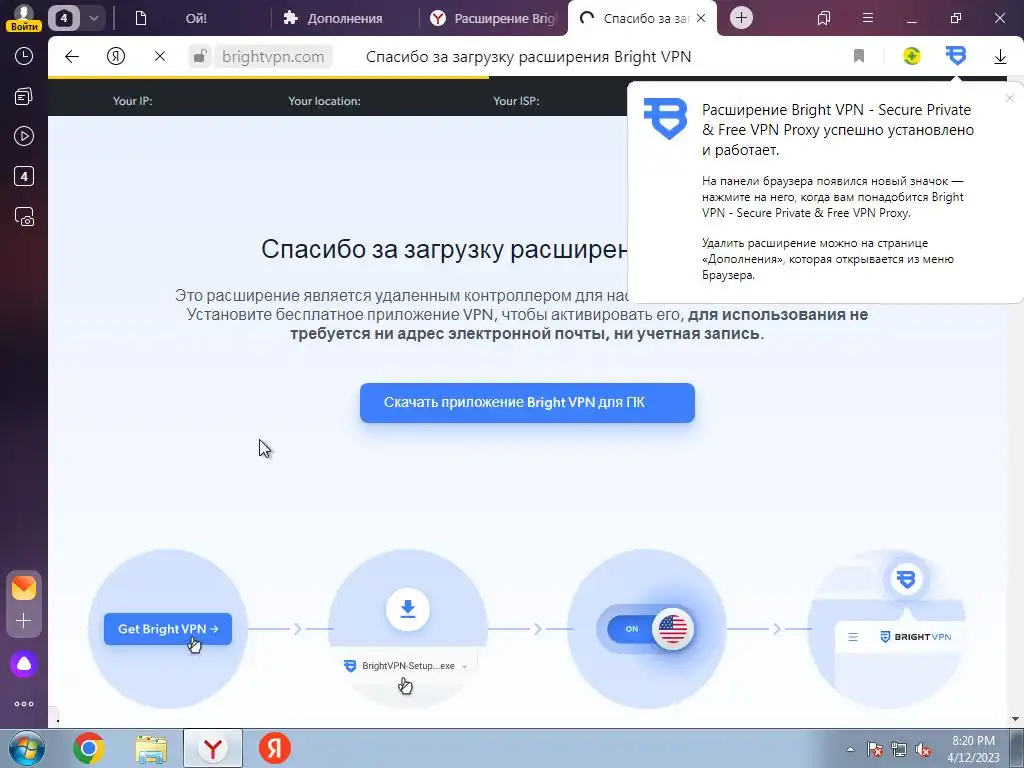Click Скачать приложение Bright VPN для ПК button
The height and width of the screenshot is (768, 1024).
pos(527,402)
